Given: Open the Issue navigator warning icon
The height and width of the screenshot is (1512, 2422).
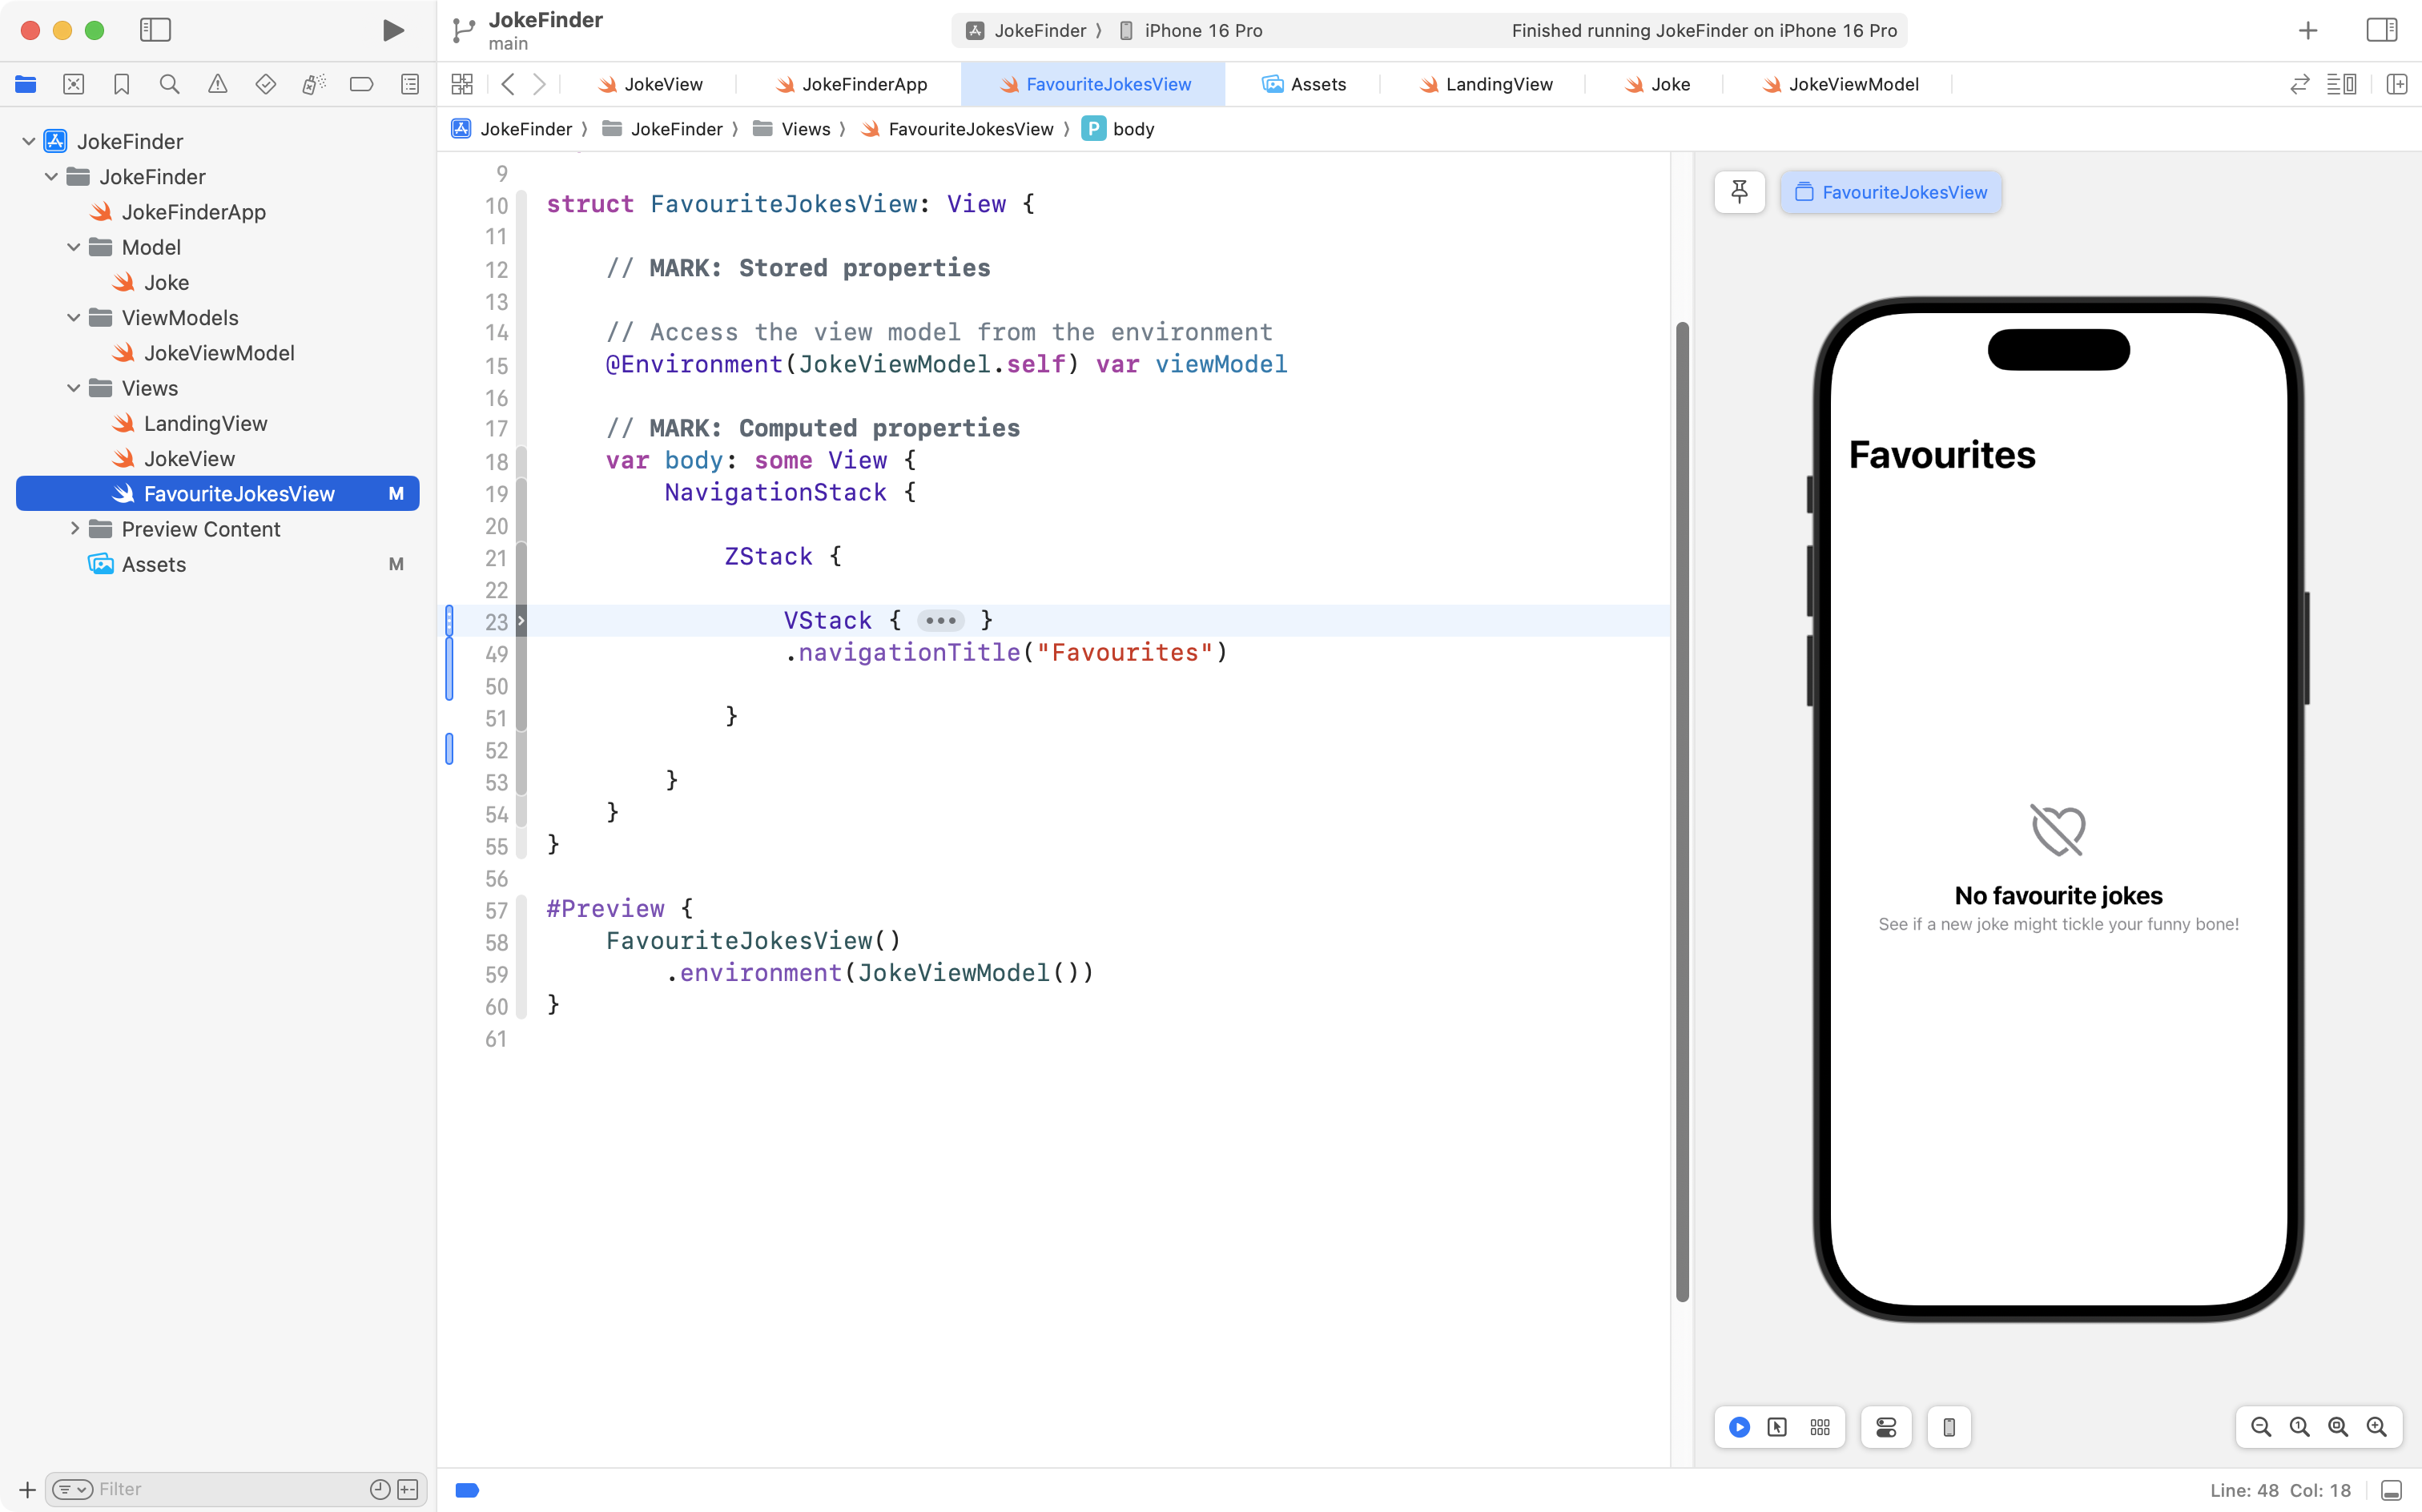Looking at the screenshot, I should point(217,84).
